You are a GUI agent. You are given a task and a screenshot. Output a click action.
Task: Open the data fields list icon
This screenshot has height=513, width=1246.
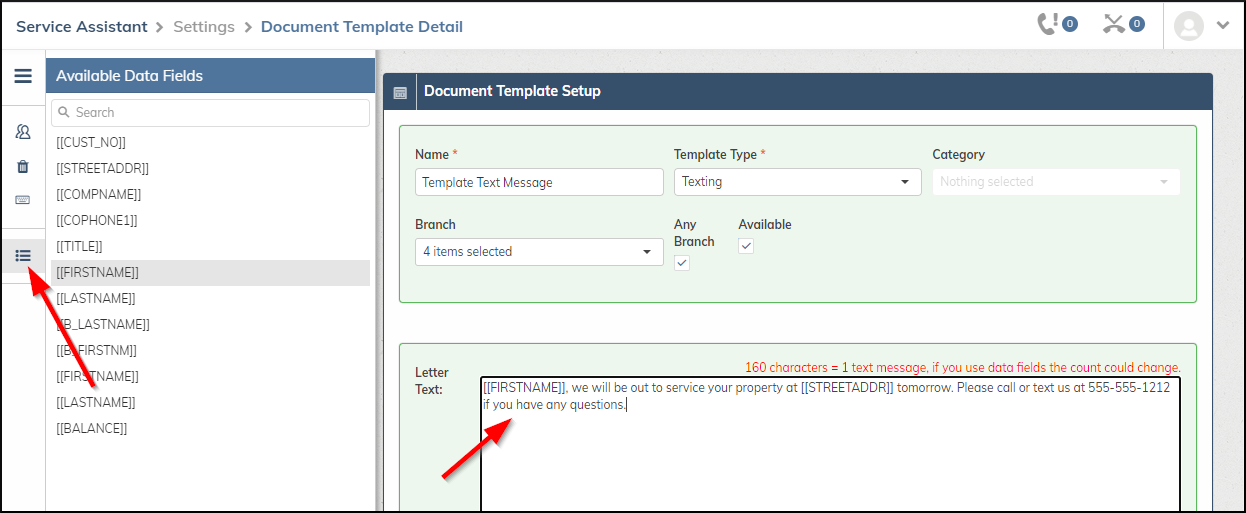[x=22, y=256]
